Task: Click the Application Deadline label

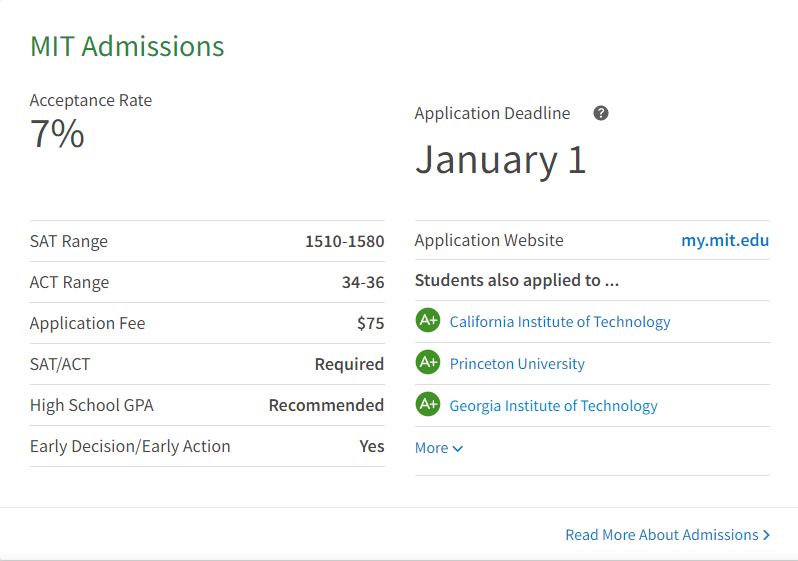Action: coord(492,113)
